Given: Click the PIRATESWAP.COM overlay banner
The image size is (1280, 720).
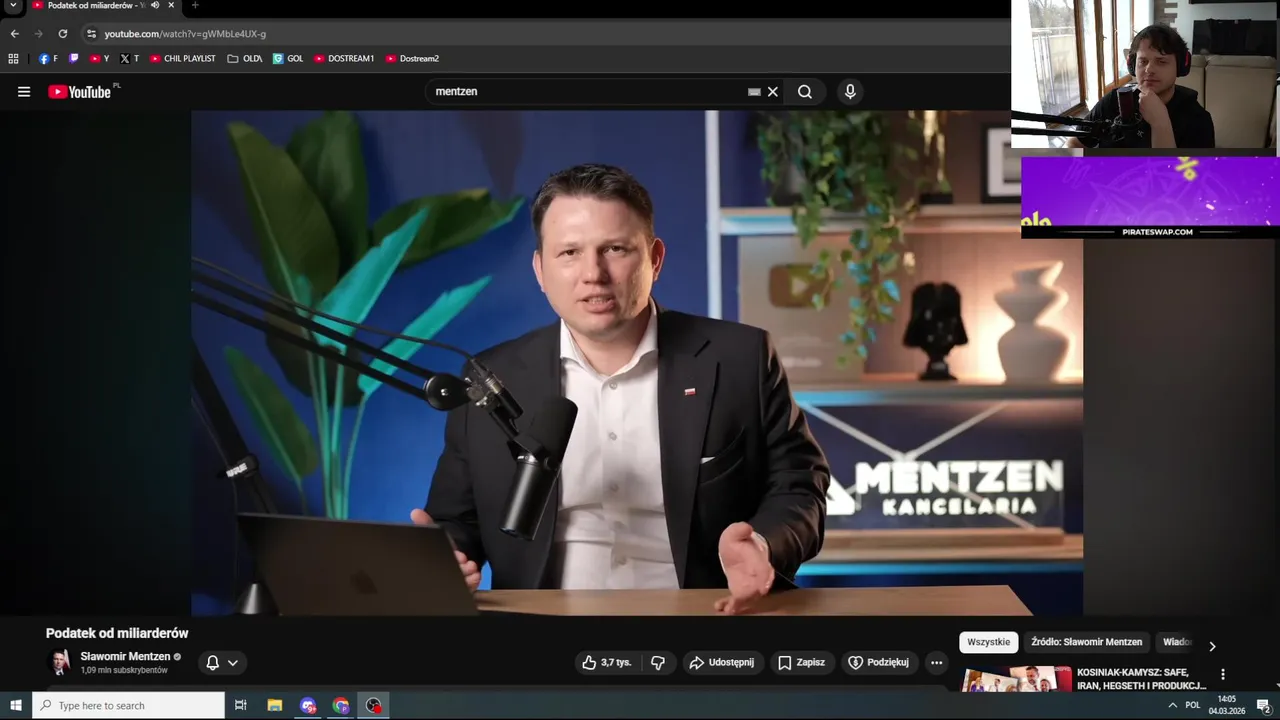Looking at the screenshot, I should [1150, 197].
